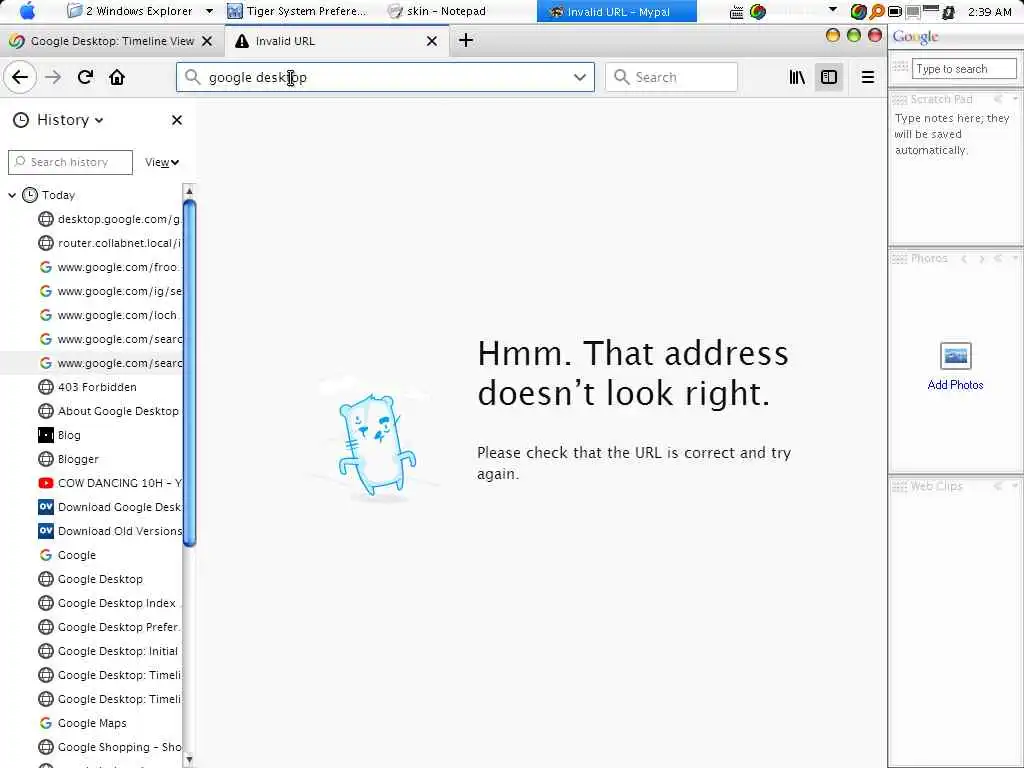Open www.google.com/froo history entry
1024x768 pixels.
(x=109, y=268)
